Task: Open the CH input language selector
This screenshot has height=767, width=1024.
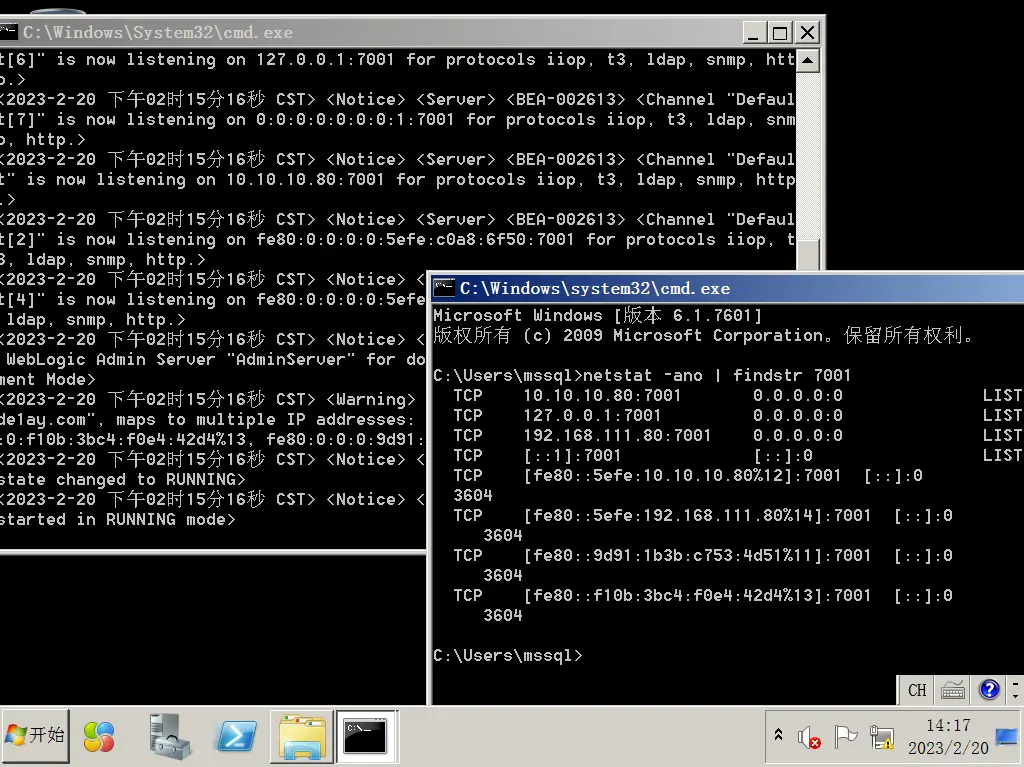Action: pos(917,689)
